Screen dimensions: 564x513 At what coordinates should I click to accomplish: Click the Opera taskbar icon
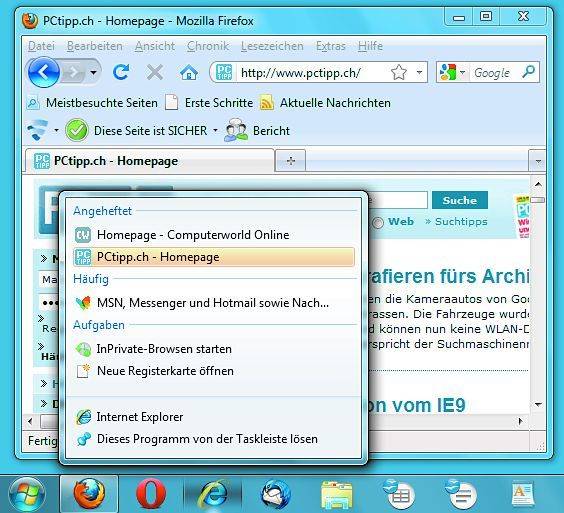[151, 494]
